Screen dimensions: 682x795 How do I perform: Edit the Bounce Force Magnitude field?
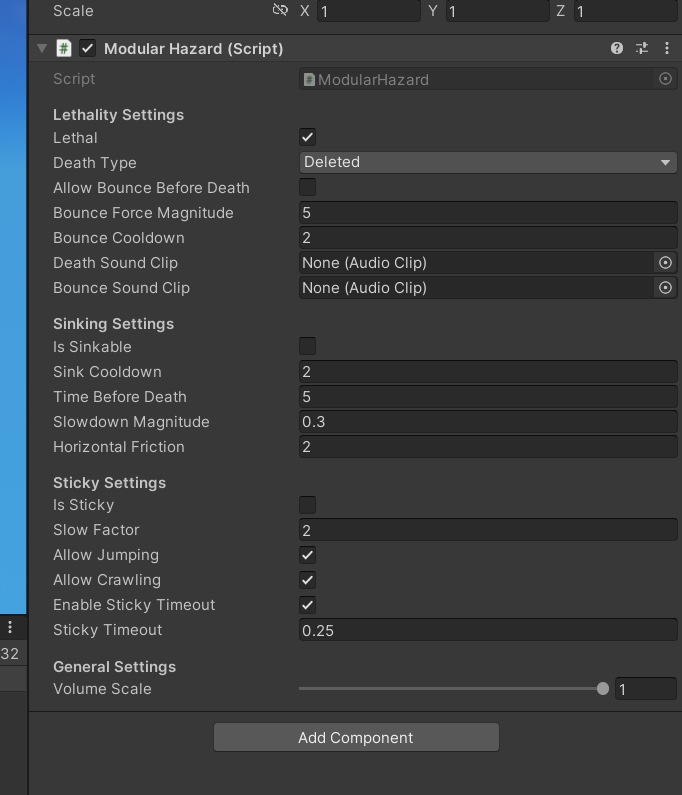(x=488, y=212)
